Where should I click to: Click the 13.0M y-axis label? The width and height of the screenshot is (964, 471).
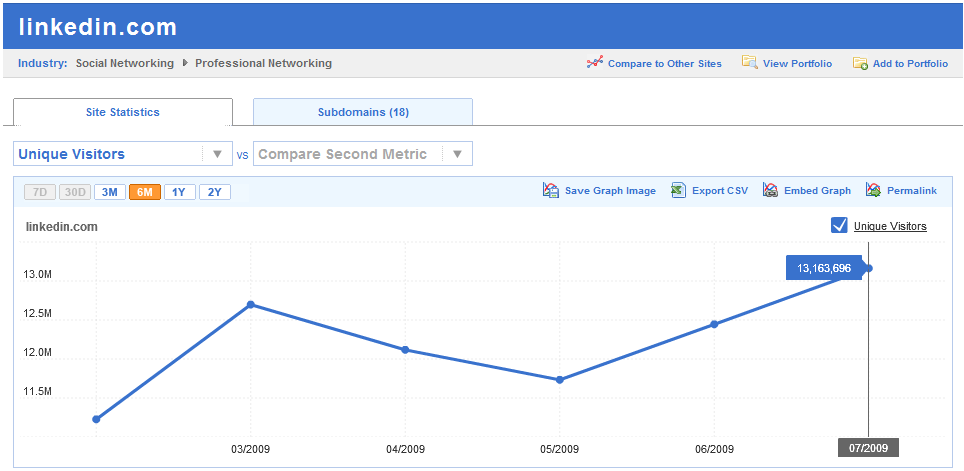(38, 274)
